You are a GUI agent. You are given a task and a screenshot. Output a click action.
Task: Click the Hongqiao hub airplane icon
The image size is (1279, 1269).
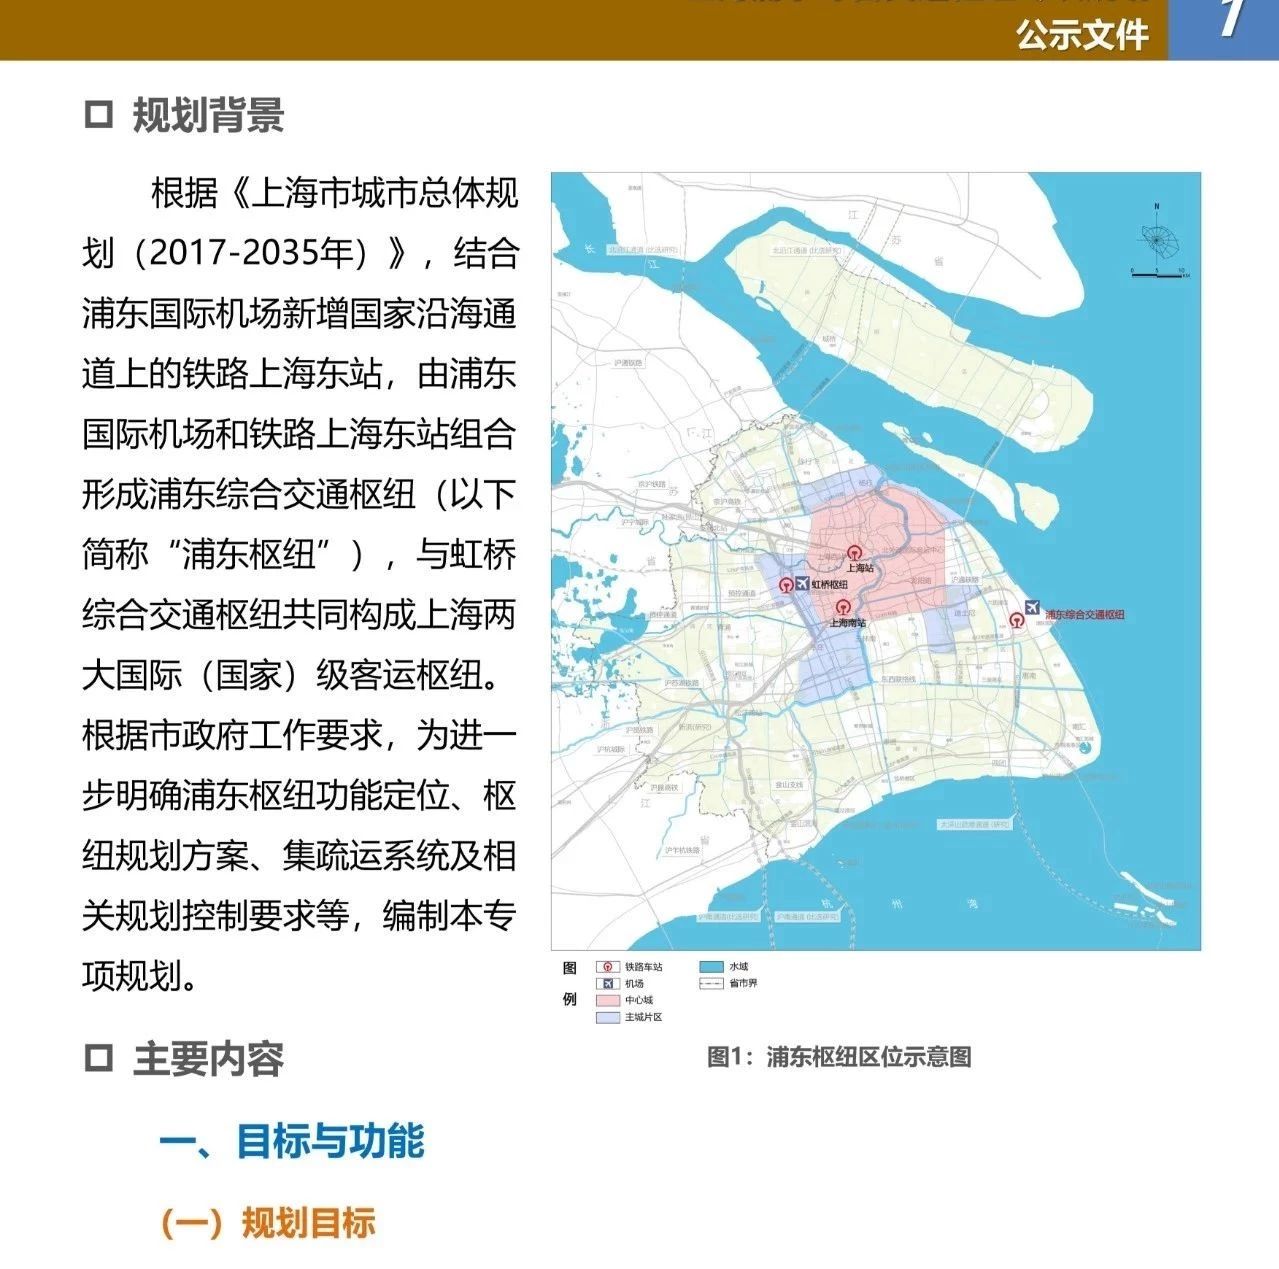click(802, 584)
